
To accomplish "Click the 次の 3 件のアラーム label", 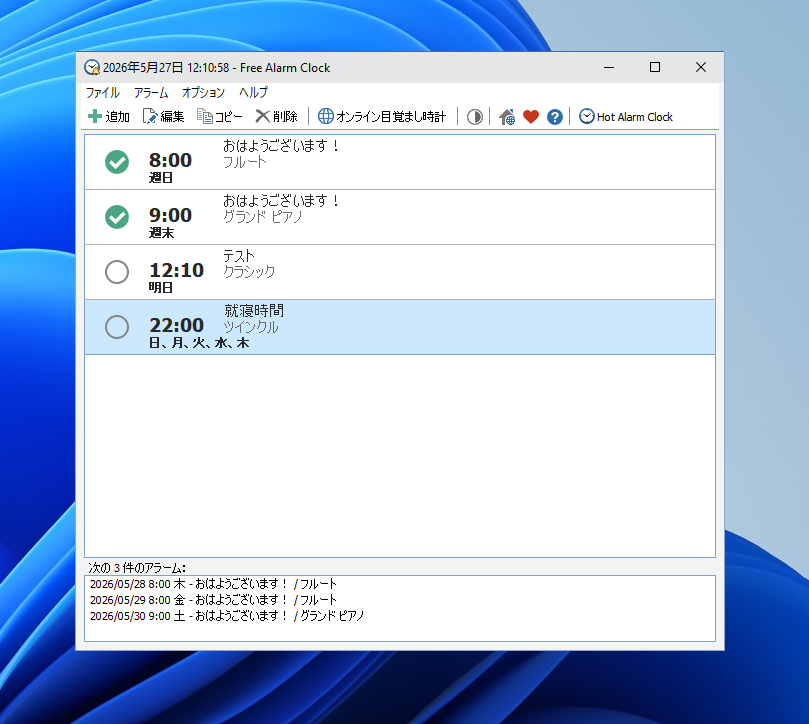I will 137,568.
